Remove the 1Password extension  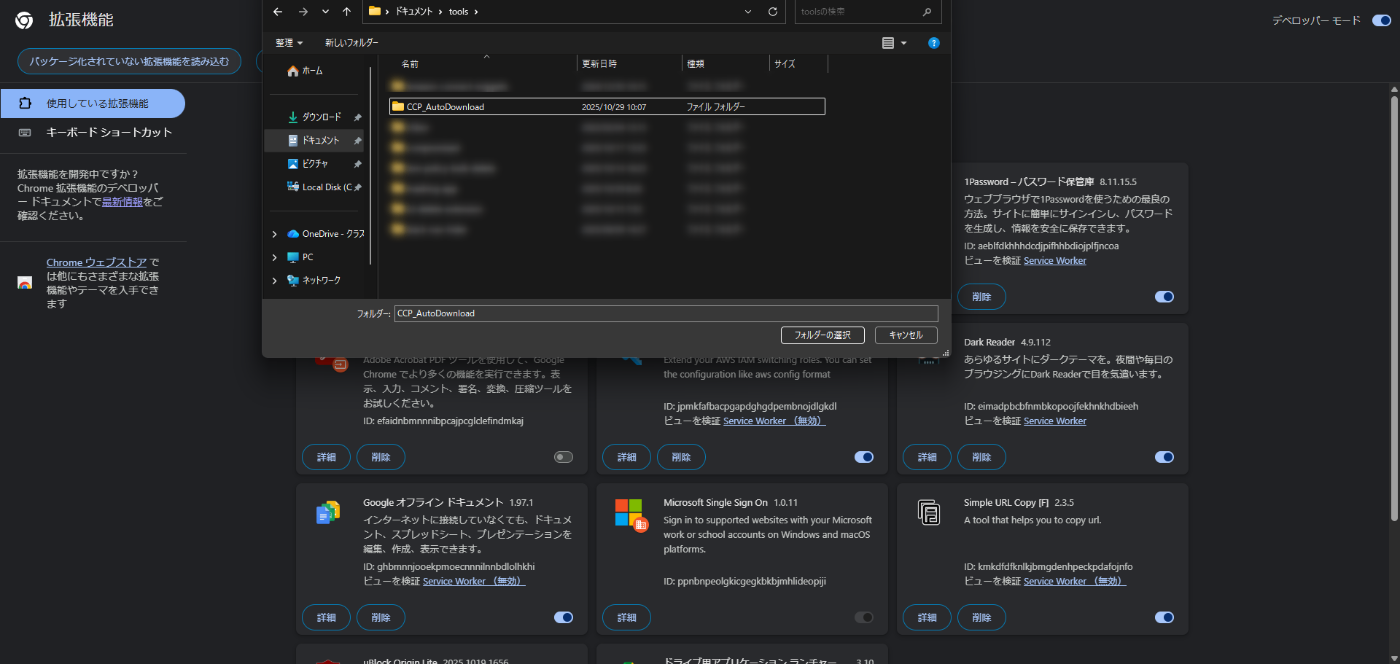pos(981,297)
